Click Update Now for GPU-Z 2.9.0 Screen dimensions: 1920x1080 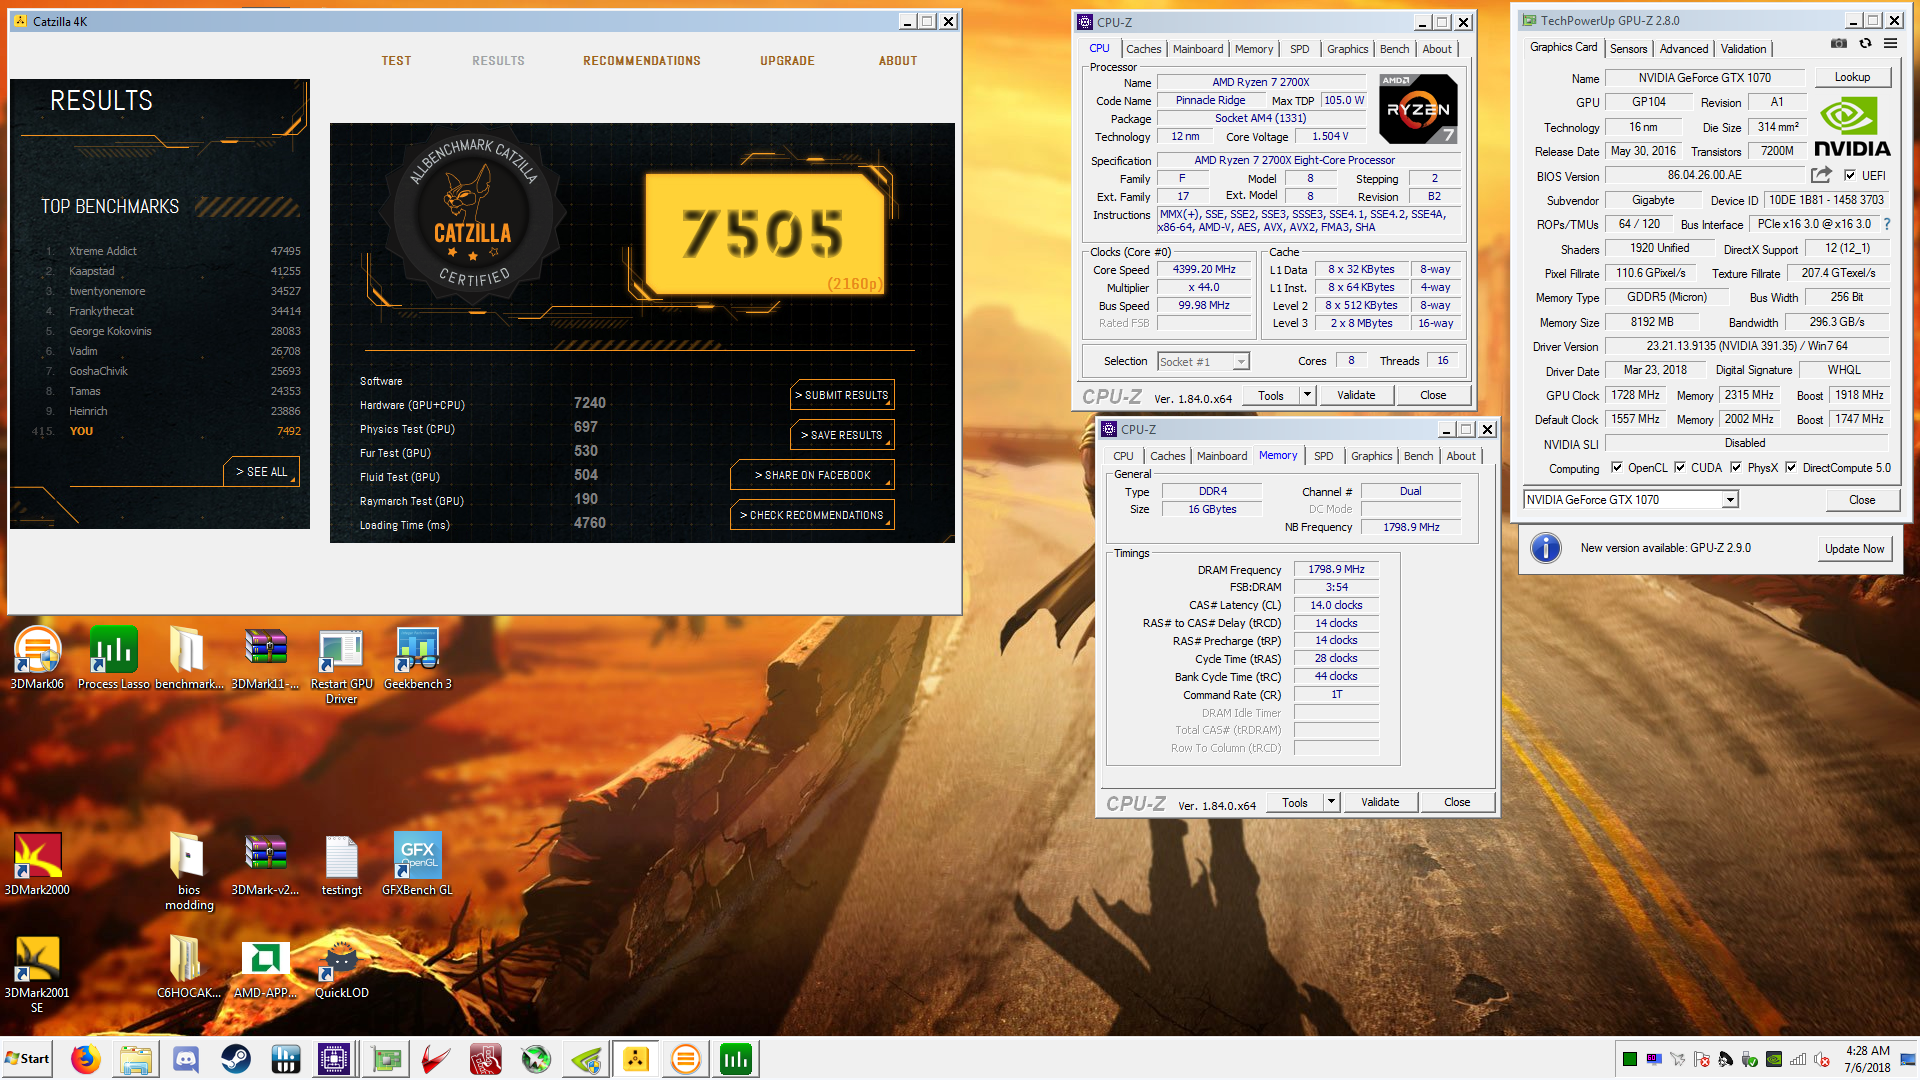click(x=1854, y=549)
